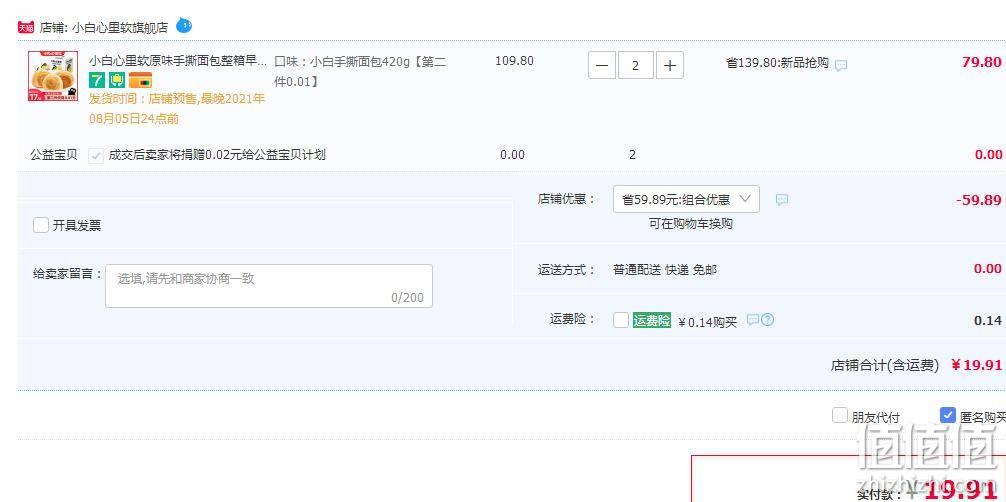Click the comment icon beside 新品抢购
Screen dimensions: 1006x502
coord(840,65)
